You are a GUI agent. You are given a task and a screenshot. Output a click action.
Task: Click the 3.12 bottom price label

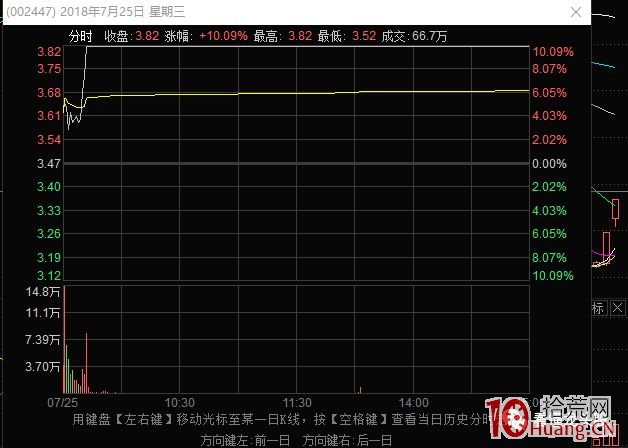[49, 275]
